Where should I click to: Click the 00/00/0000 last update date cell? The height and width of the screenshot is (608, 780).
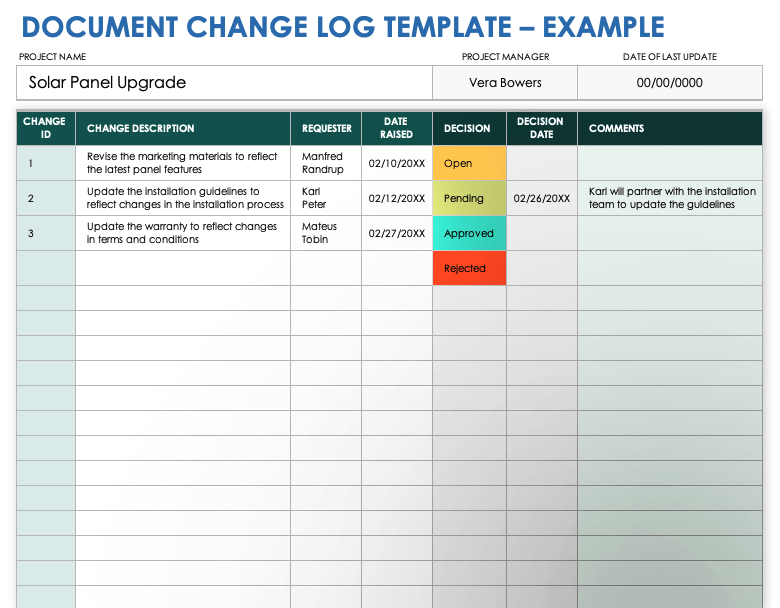pos(669,83)
